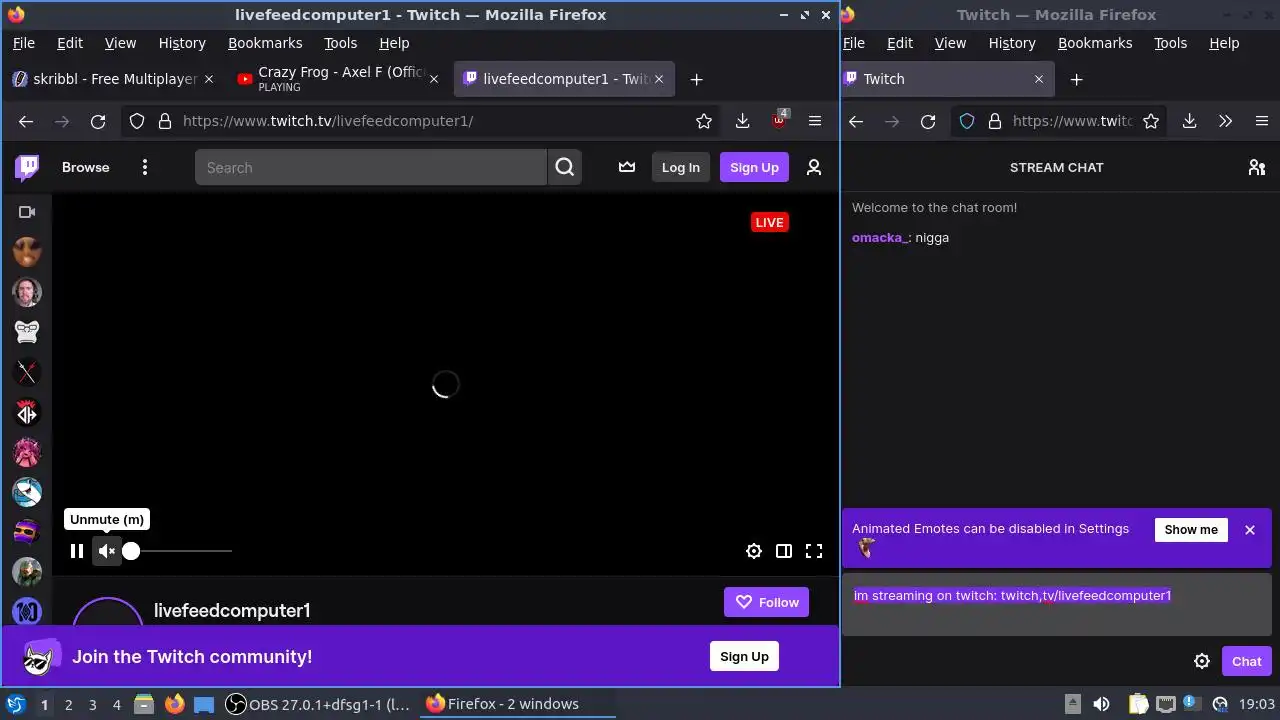Mute the YouTube tab via its PLAYING indicator

click(279, 87)
